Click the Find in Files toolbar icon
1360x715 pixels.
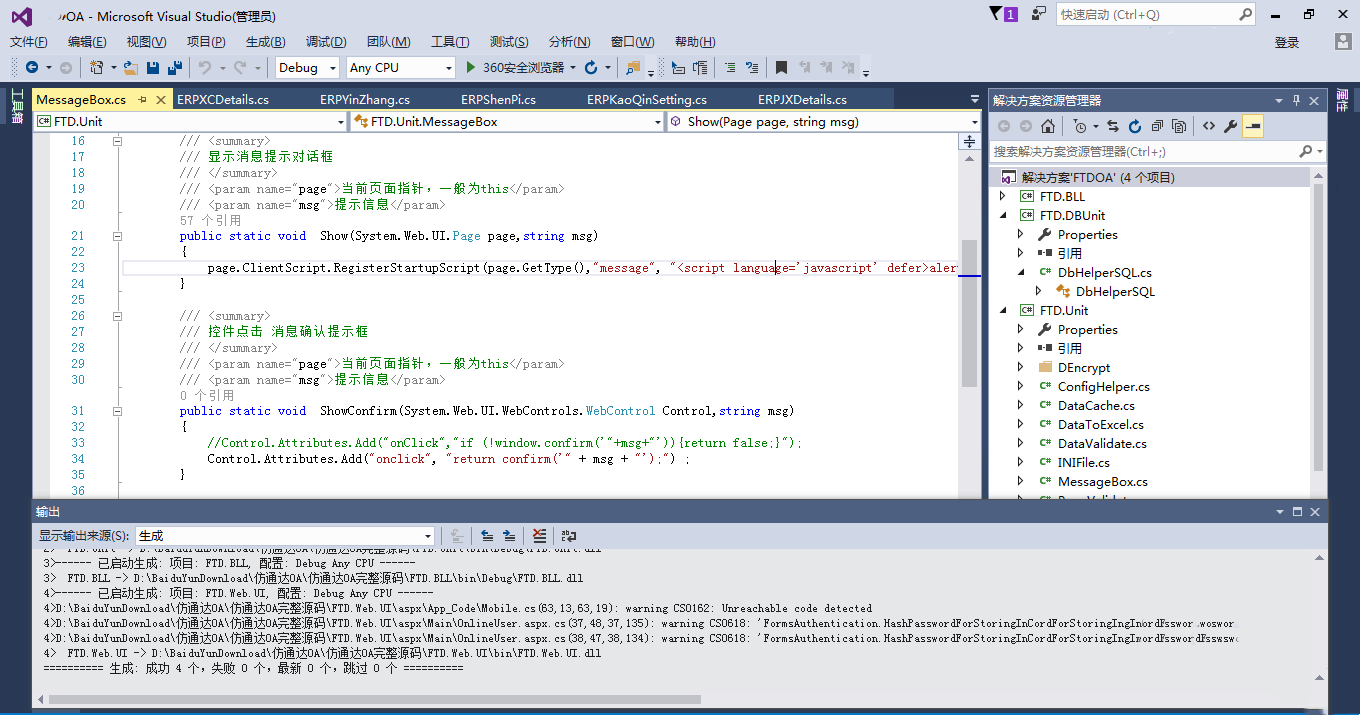coord(632,68)
